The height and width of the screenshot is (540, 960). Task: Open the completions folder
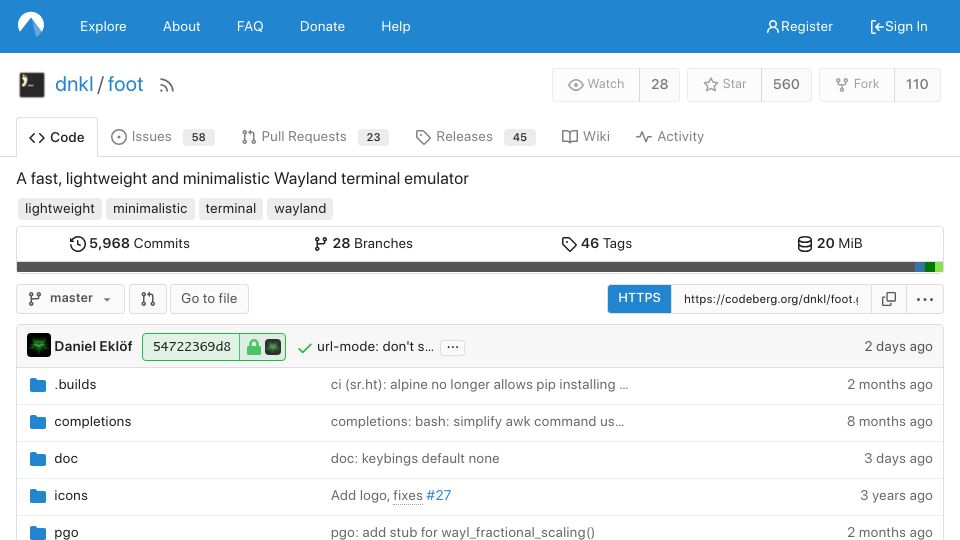[92, 421]
